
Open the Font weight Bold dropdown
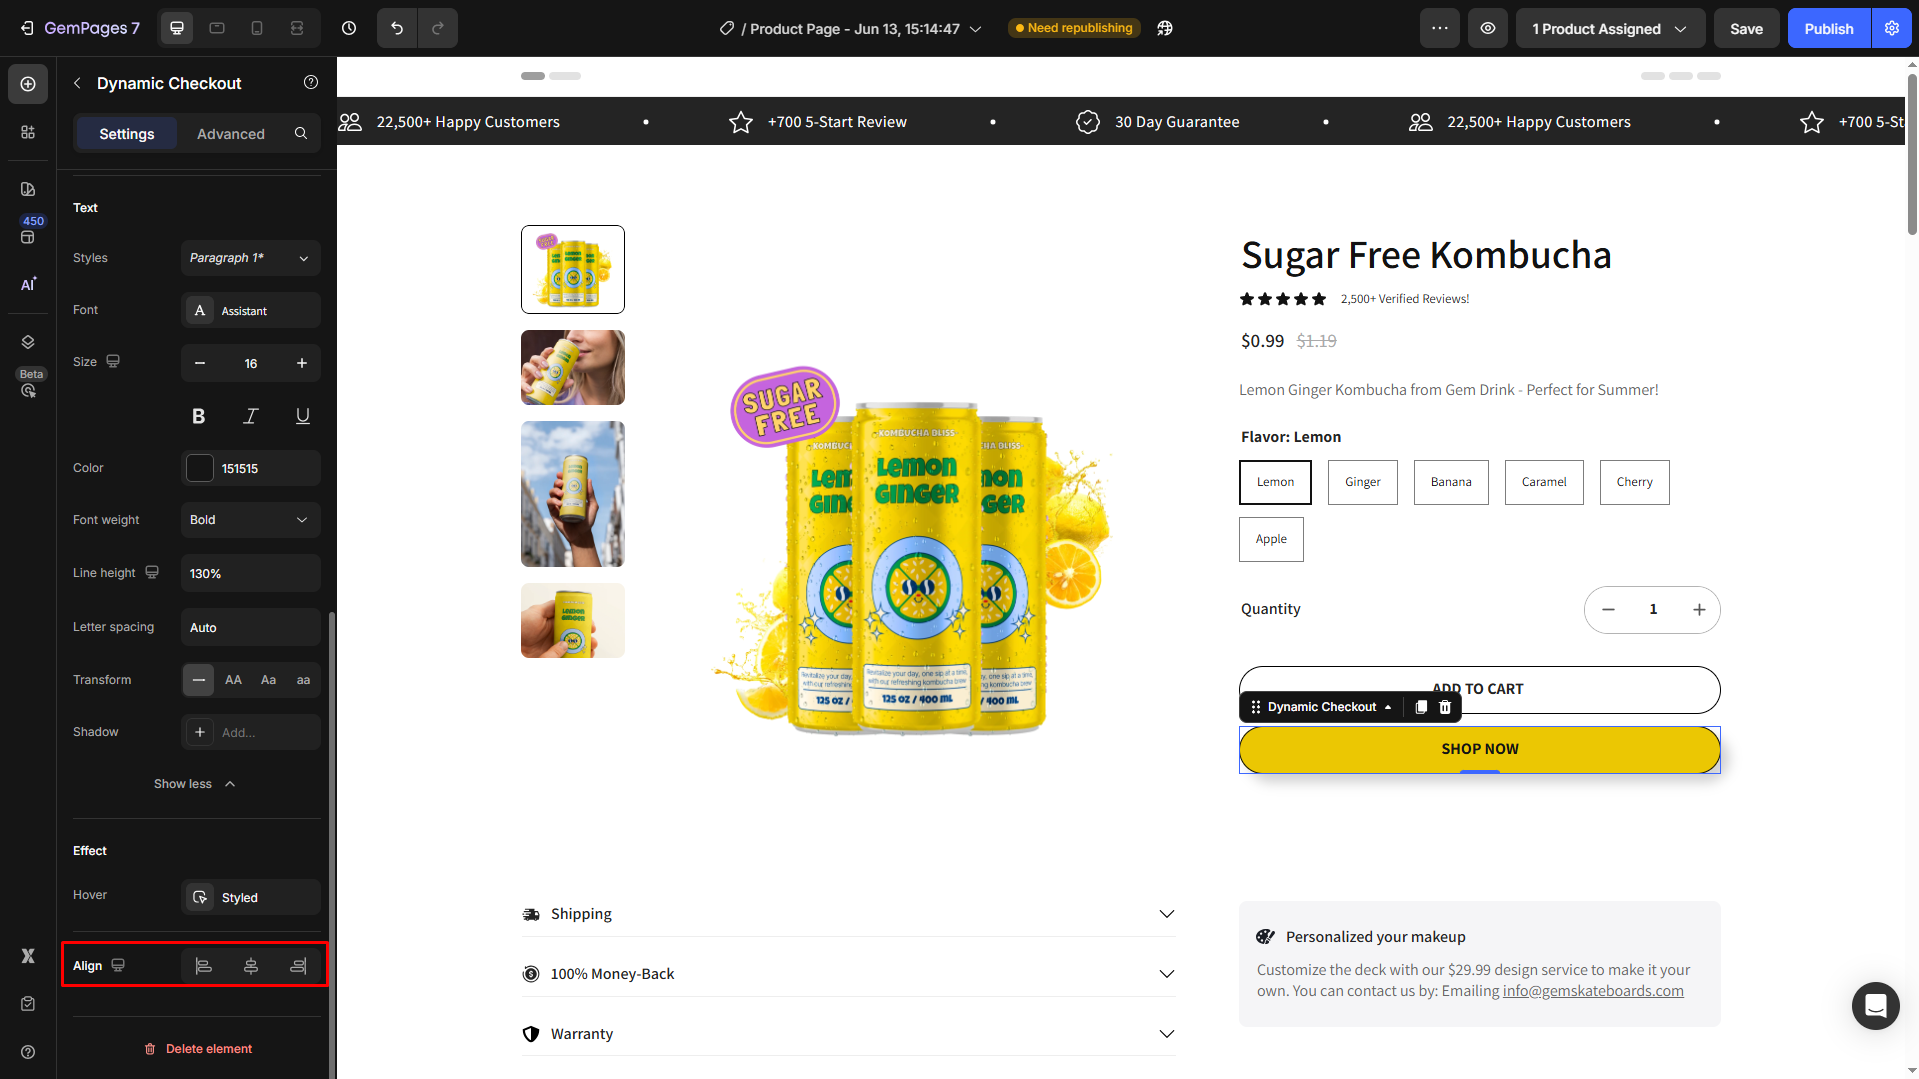[251, 520]
